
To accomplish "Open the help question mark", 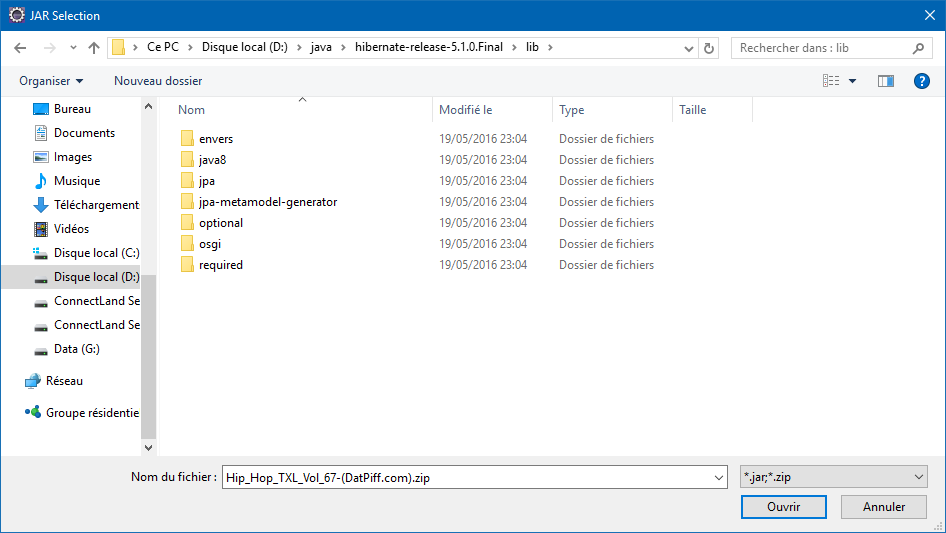I will coord(921,81).
